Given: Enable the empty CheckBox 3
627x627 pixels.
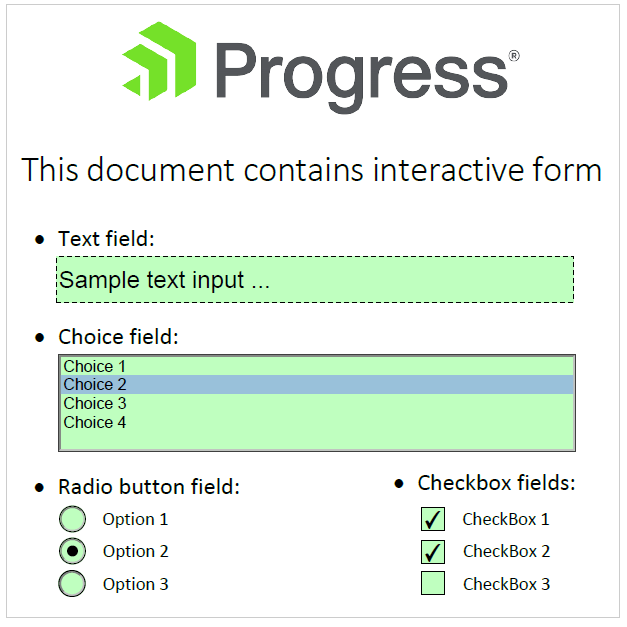Looking at the screenshot, I should point(433,583).
